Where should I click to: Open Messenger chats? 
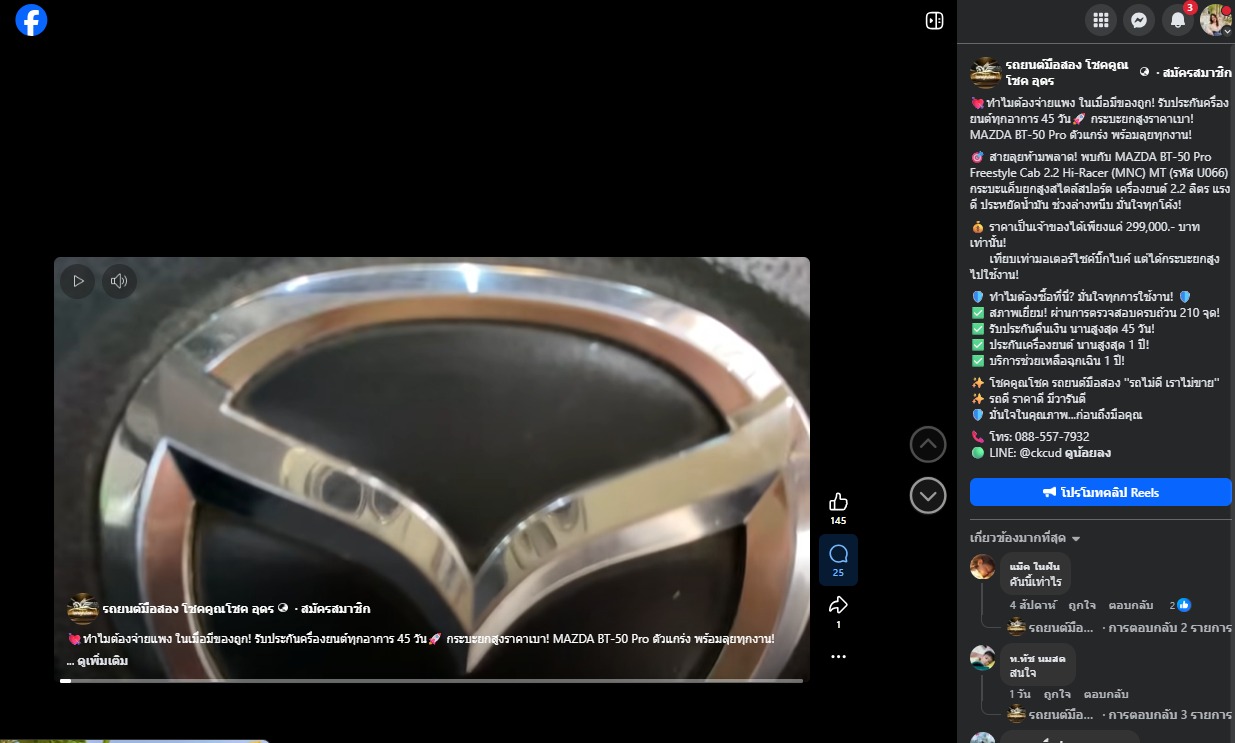pyautogui.click(x=1139, y=20)
